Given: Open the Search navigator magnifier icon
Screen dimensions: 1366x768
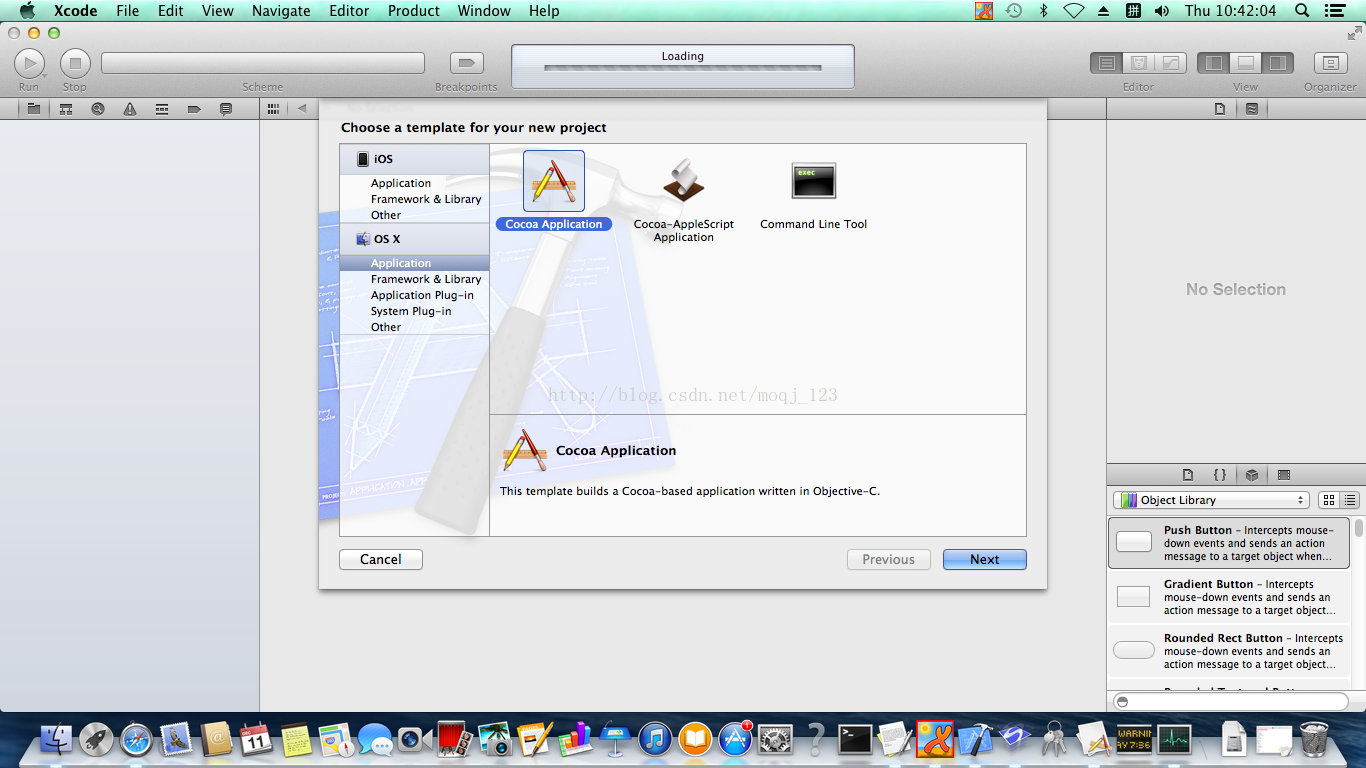Looking at the screenshot, I should (x=98, y=109).
